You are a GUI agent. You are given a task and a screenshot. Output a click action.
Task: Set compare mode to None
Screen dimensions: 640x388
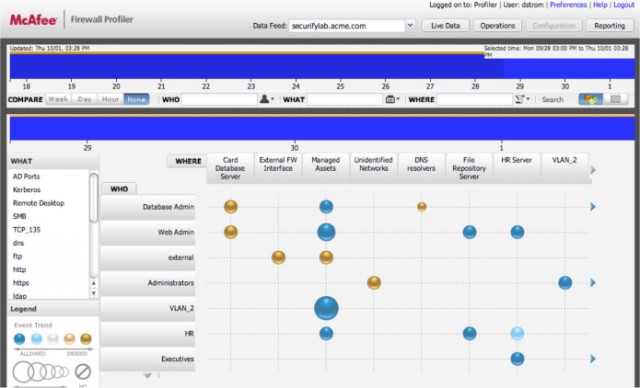pos(136,99)
